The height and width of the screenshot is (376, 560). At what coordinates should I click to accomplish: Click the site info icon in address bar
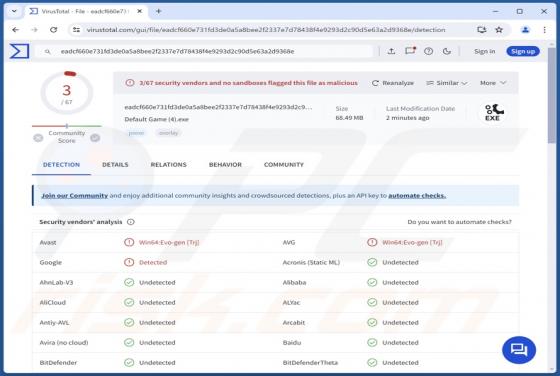(76, 30)
